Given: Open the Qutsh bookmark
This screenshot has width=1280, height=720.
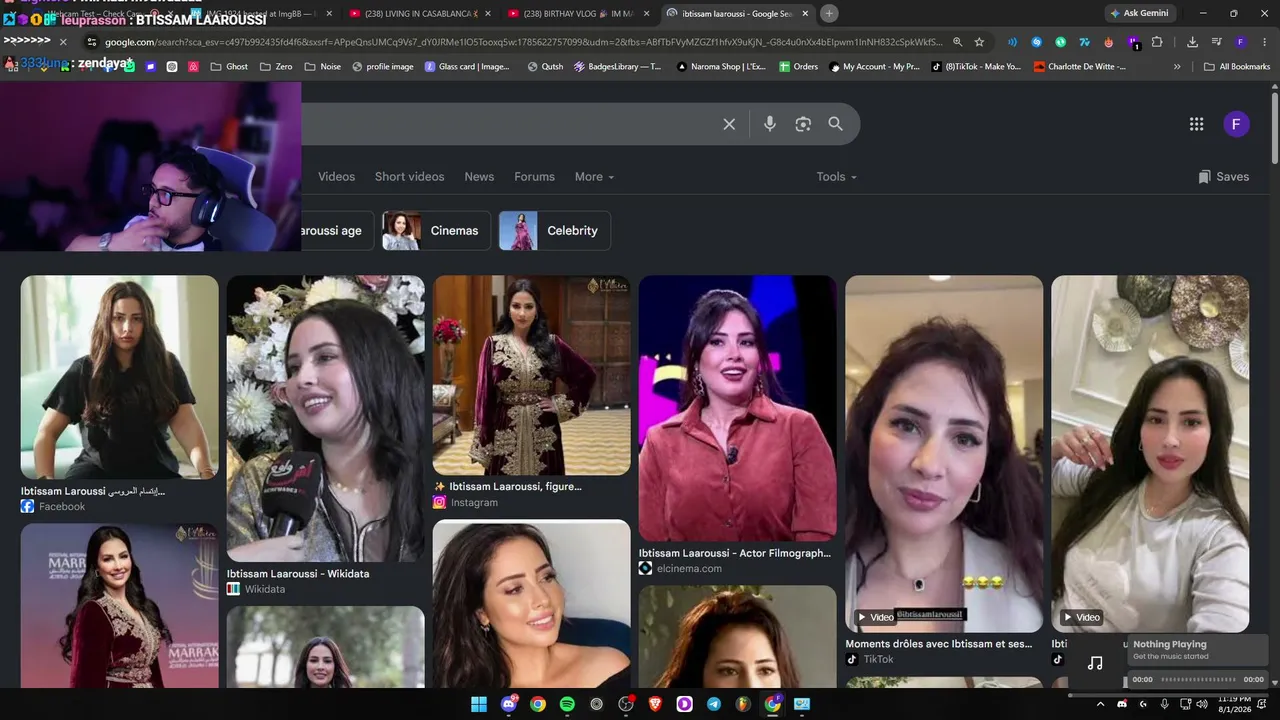Looking at the screenshot, I should [545, 67].
